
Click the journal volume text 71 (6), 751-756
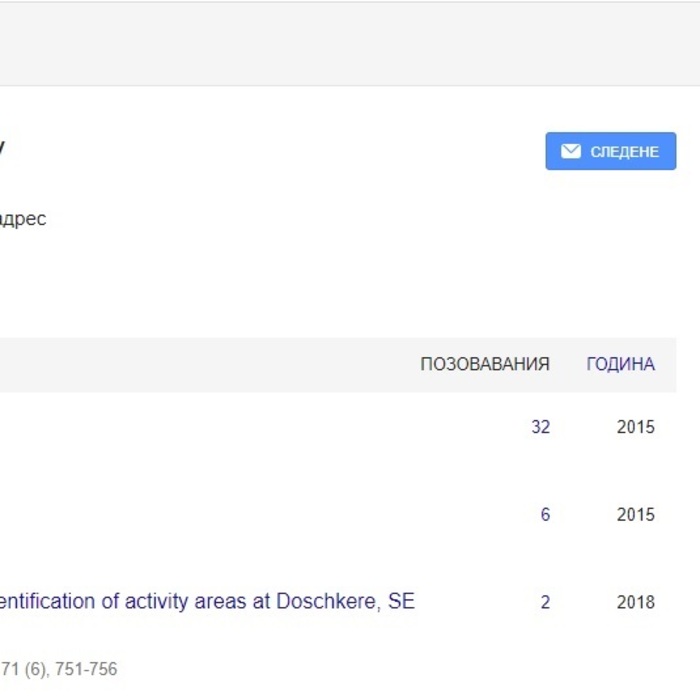point(58,669)
